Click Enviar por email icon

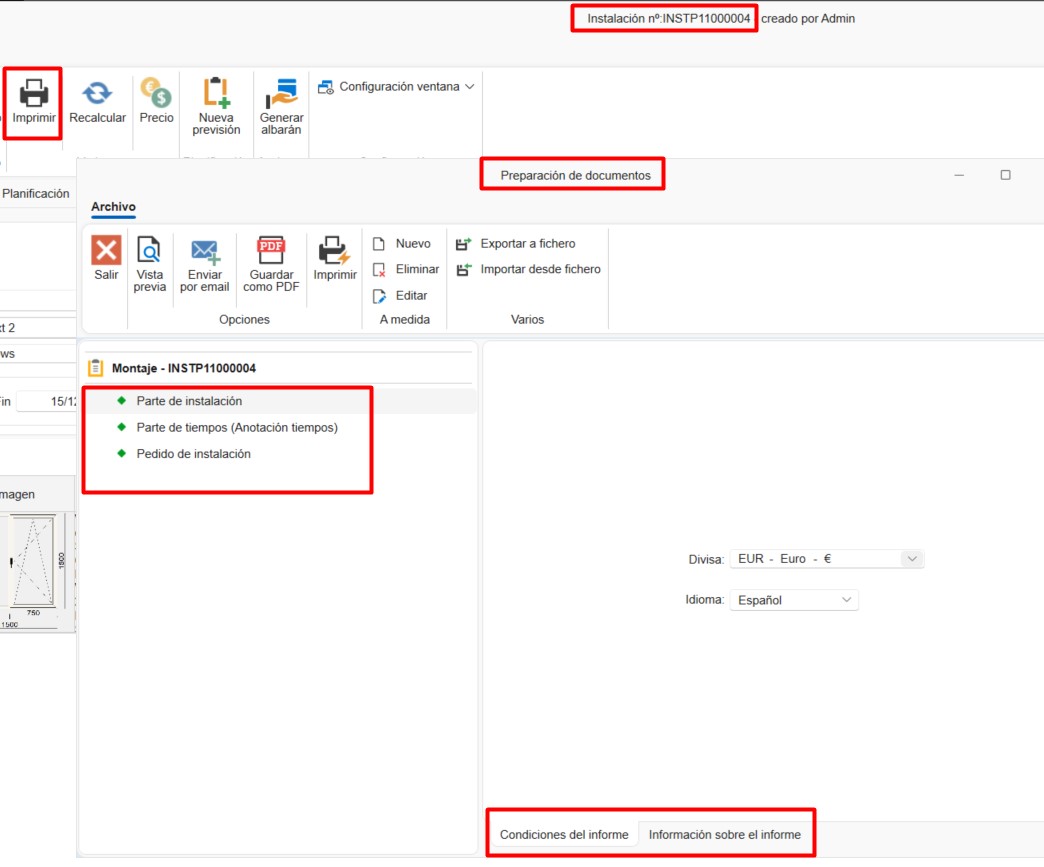[205, 251]
